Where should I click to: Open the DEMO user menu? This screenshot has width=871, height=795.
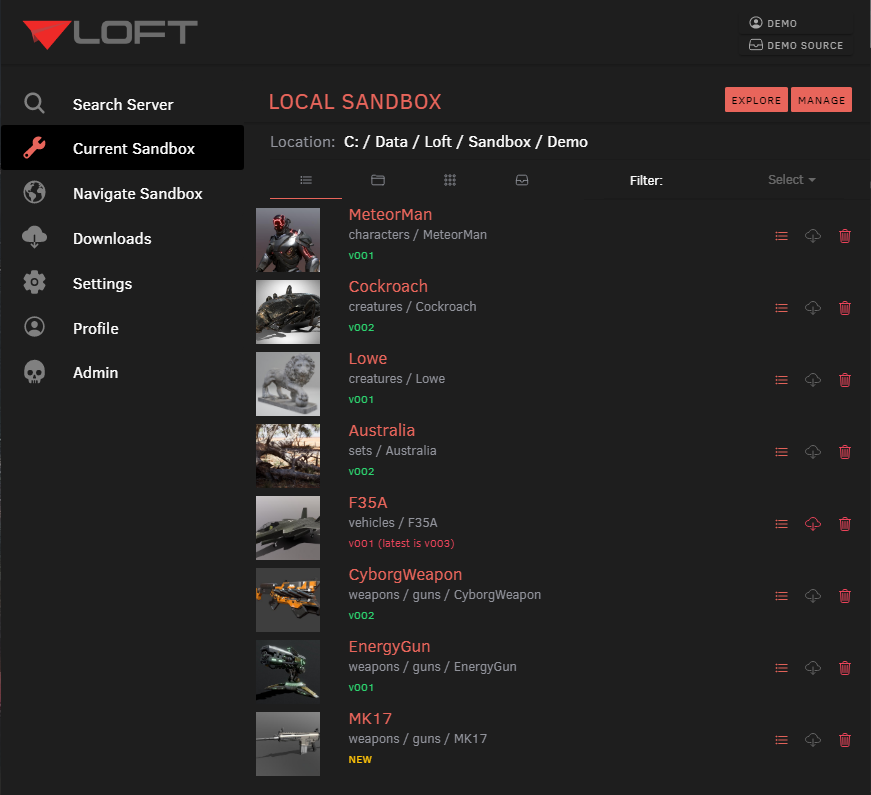(x=773, y=22)
